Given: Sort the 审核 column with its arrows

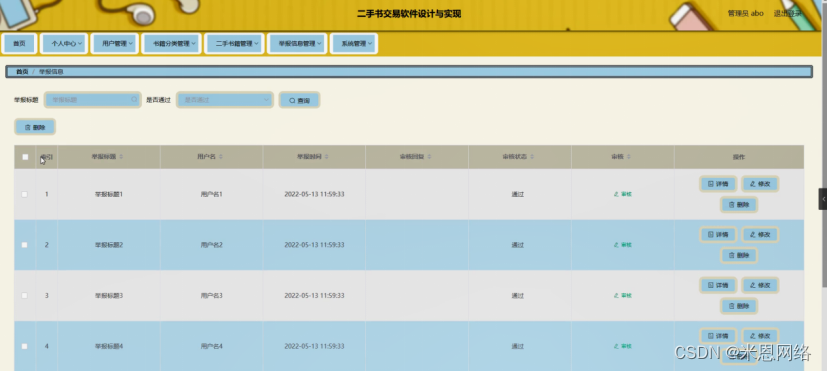Looking at the screenshot, I should tap(629, 157).
